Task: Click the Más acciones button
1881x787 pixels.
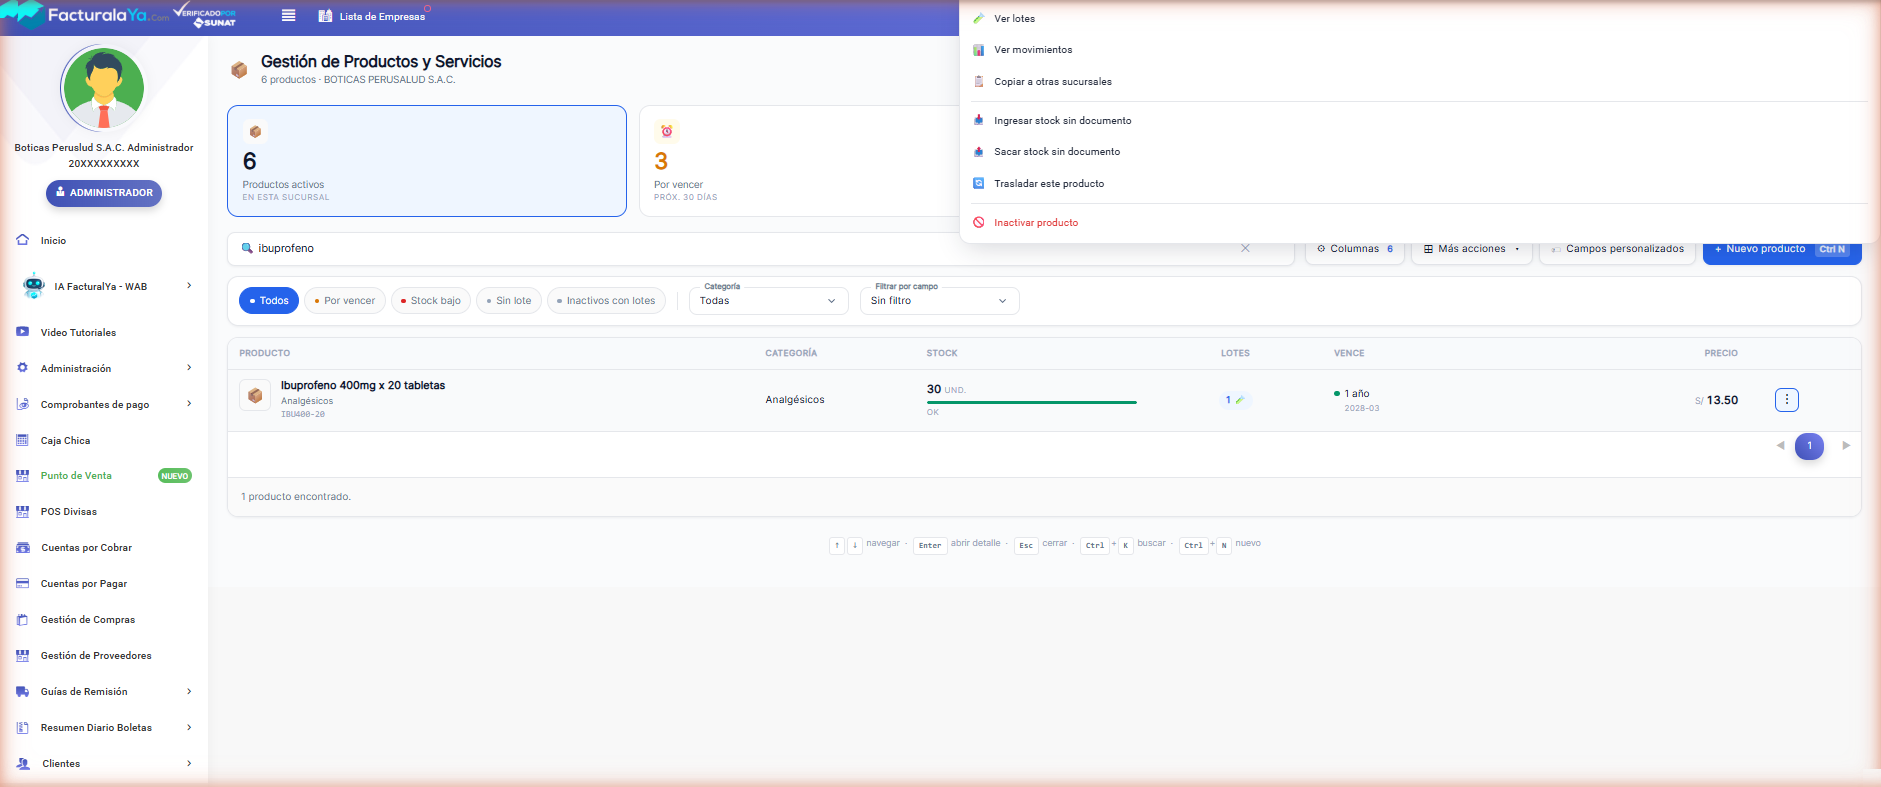Action: click(x=1471, y=249)
